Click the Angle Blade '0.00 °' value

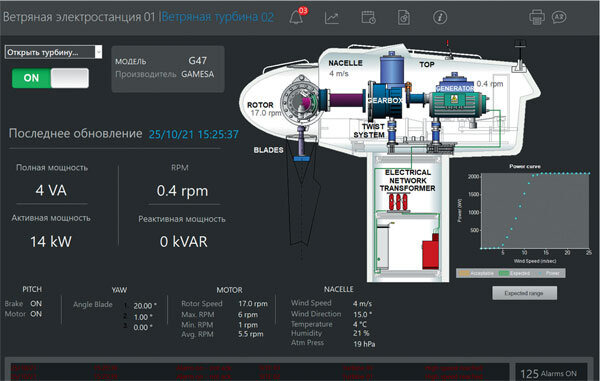143,327
